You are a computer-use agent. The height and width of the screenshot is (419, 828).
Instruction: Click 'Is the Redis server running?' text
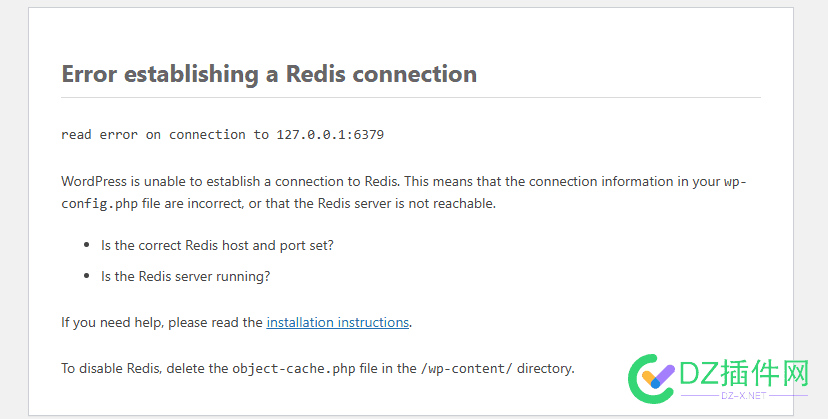tap(185, 276)
